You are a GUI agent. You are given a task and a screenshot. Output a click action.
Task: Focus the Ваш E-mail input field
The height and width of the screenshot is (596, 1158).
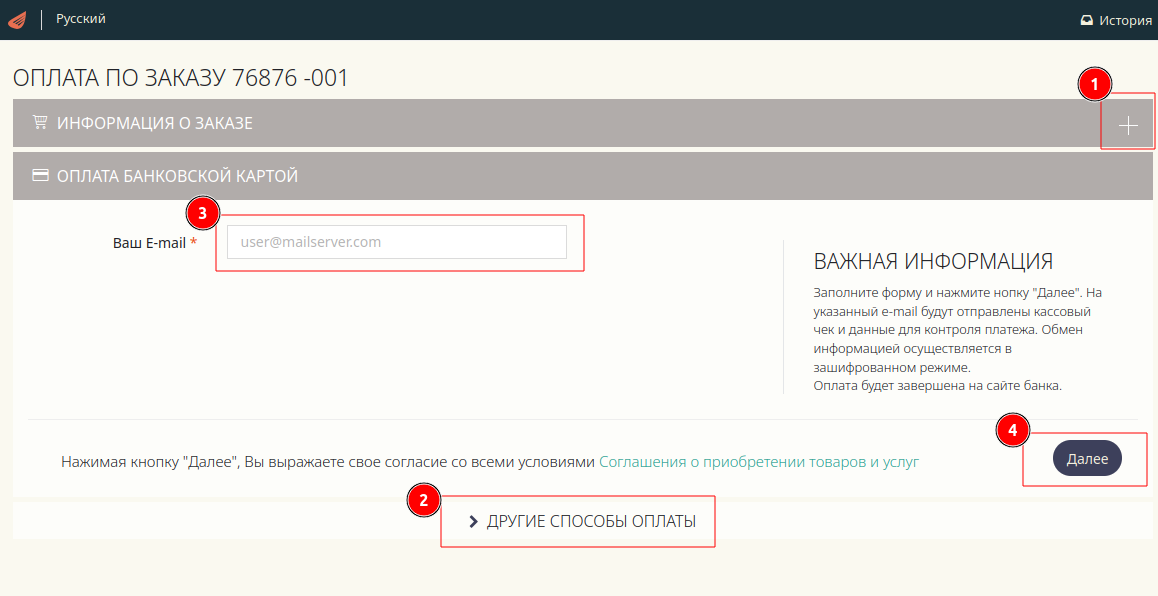tap(396, 242)
